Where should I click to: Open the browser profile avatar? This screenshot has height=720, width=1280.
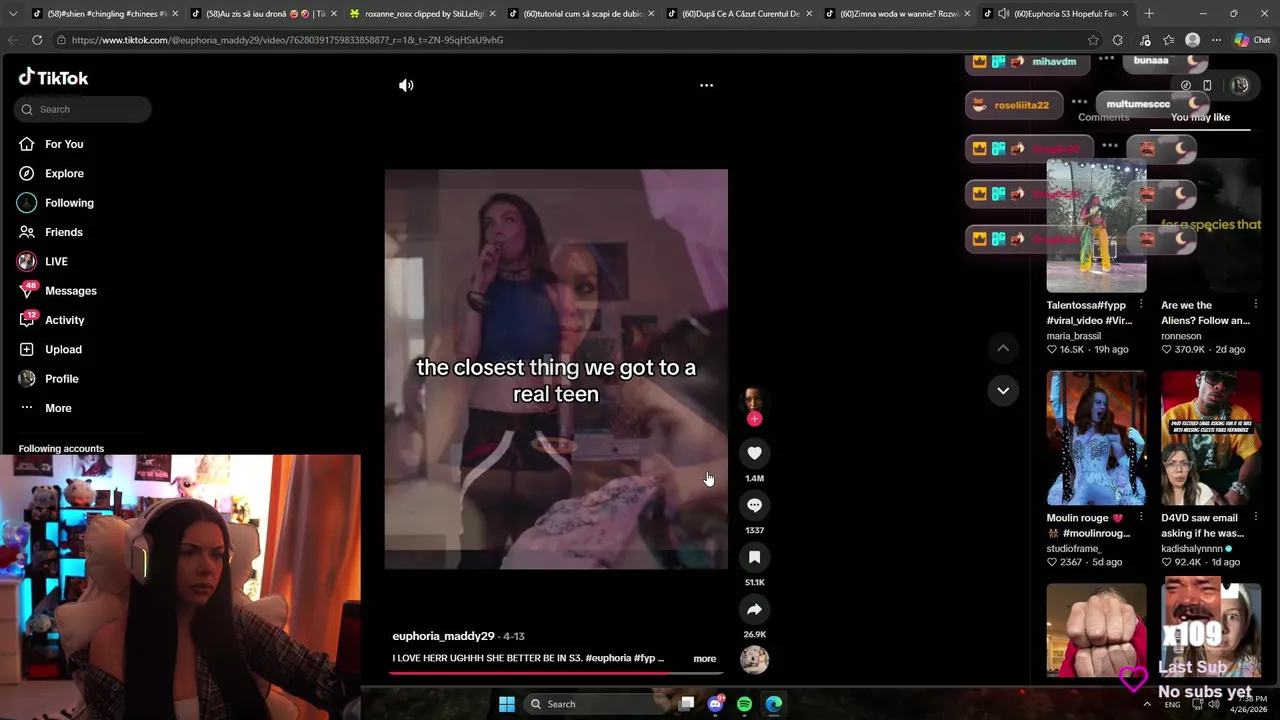click(1192, 40)
